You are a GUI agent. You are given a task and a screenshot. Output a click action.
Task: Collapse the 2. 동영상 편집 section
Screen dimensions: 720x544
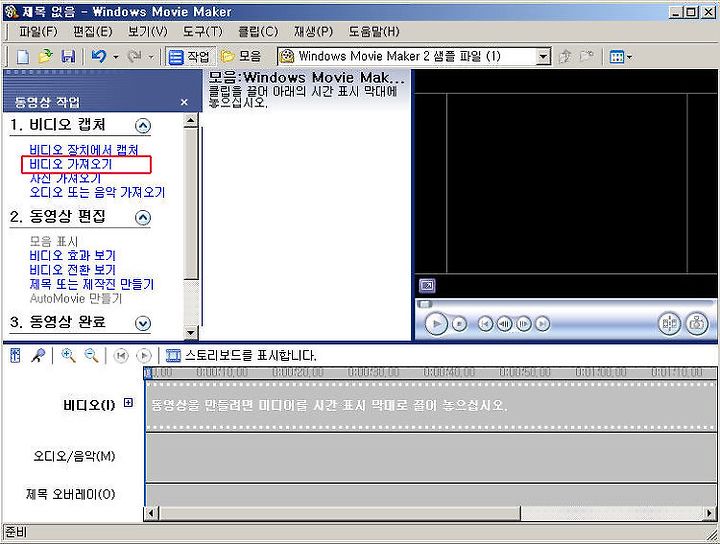click(143, 218)
